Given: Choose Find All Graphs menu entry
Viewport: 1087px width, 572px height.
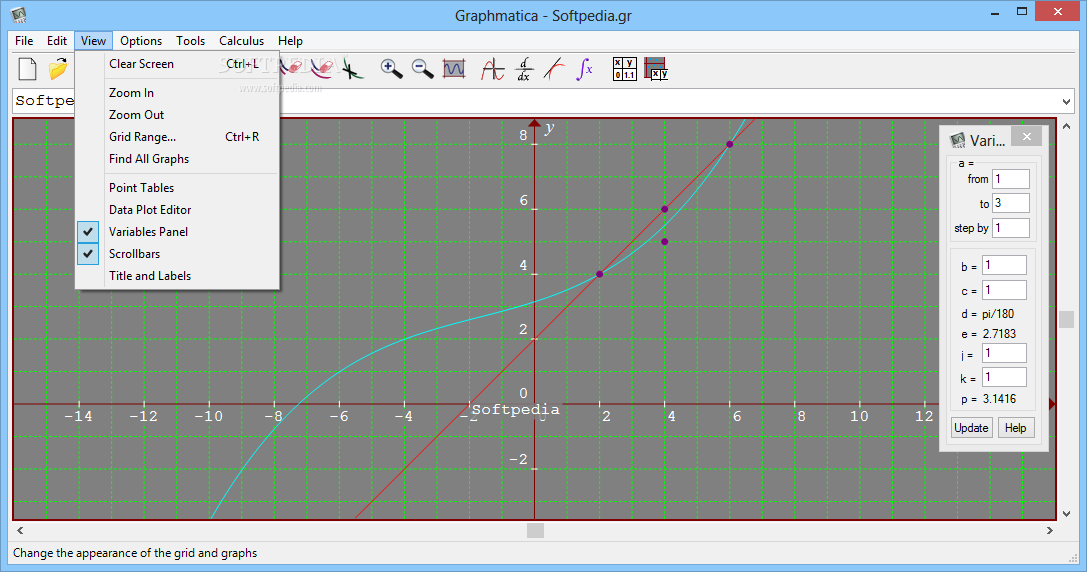Looking at the screenshot, I should [177, 159].
